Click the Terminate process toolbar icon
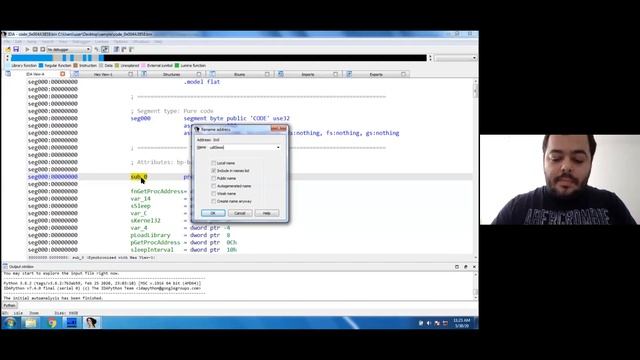This screenshot has height=360, width=640. 42,49
